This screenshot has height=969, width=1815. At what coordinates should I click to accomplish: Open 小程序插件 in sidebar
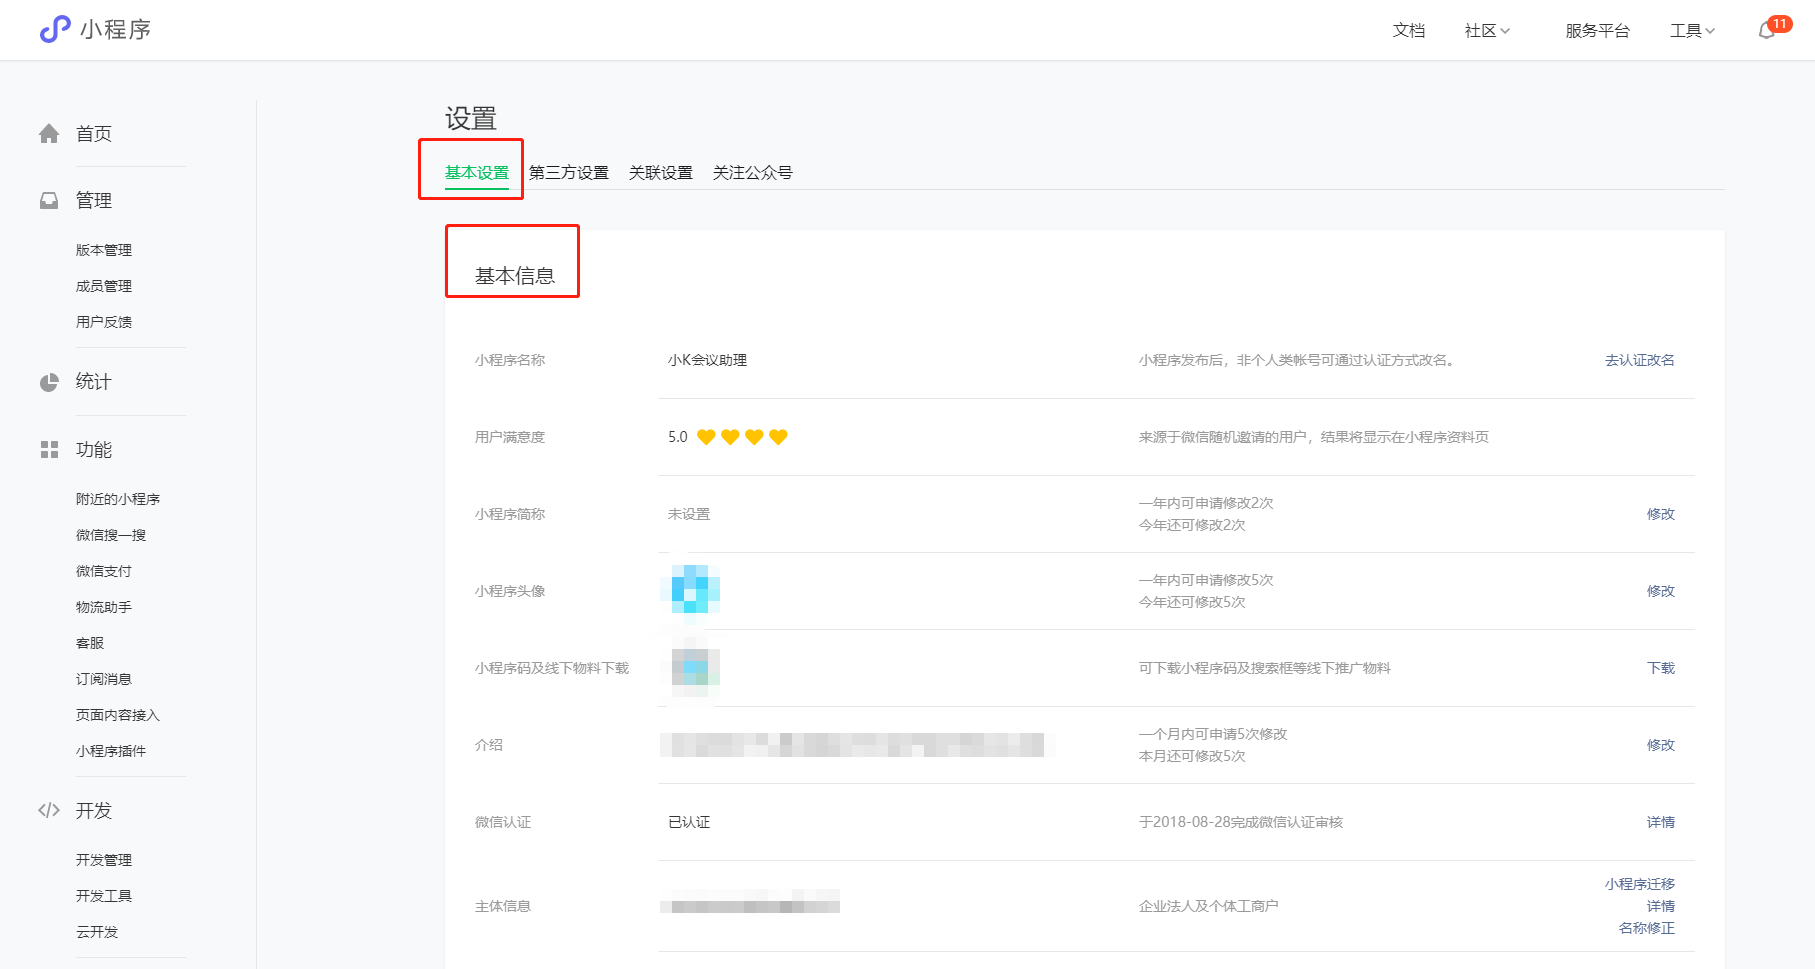[x=111, y=751]
